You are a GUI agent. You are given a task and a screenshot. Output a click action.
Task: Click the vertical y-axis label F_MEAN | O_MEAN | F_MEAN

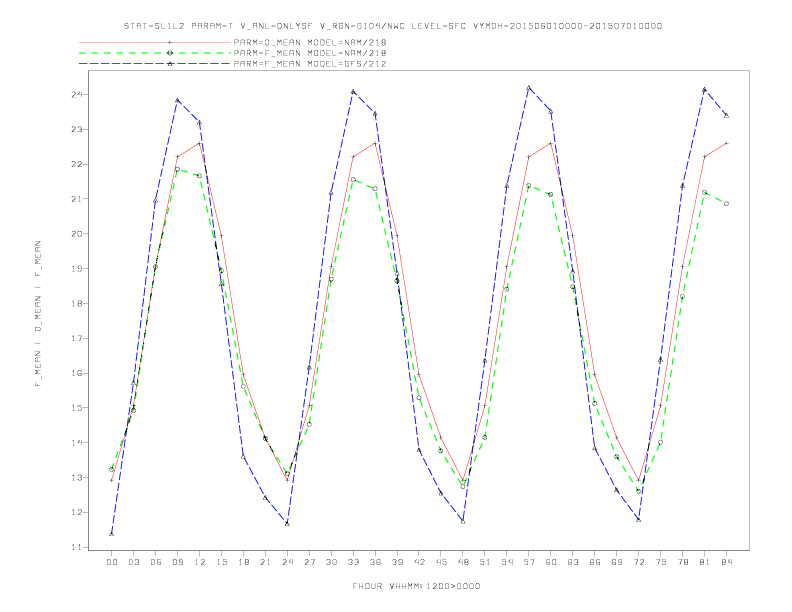click(38, 314)
